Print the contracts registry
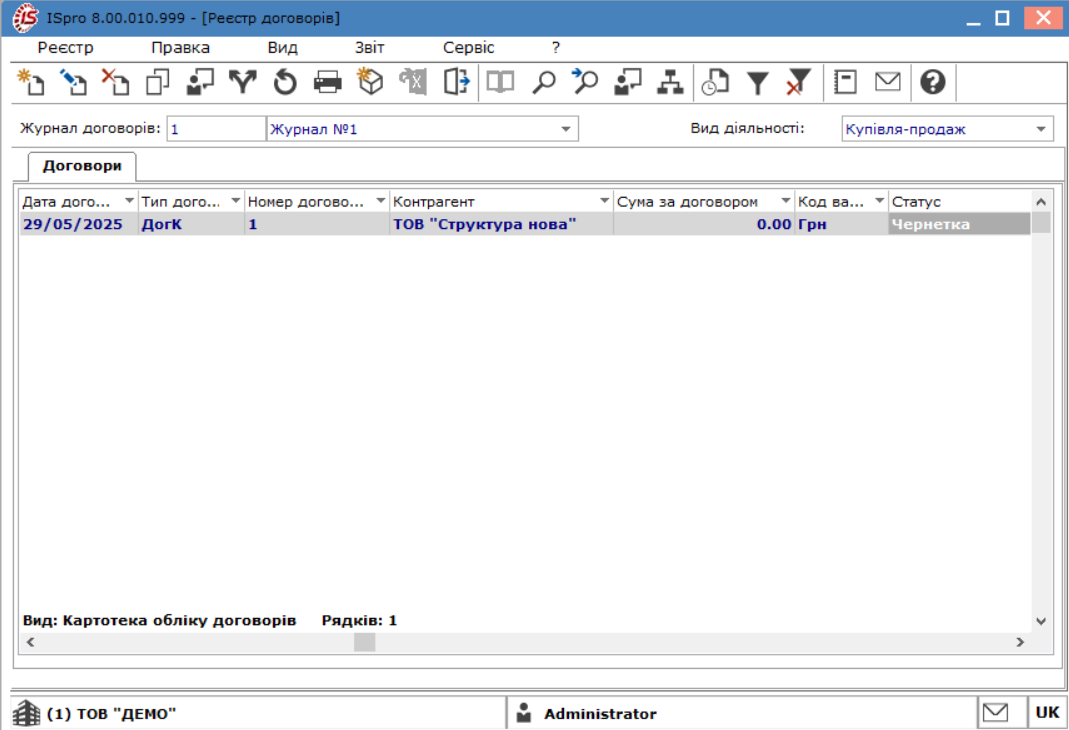1069x730 pixels. click(x=328, y=82)
